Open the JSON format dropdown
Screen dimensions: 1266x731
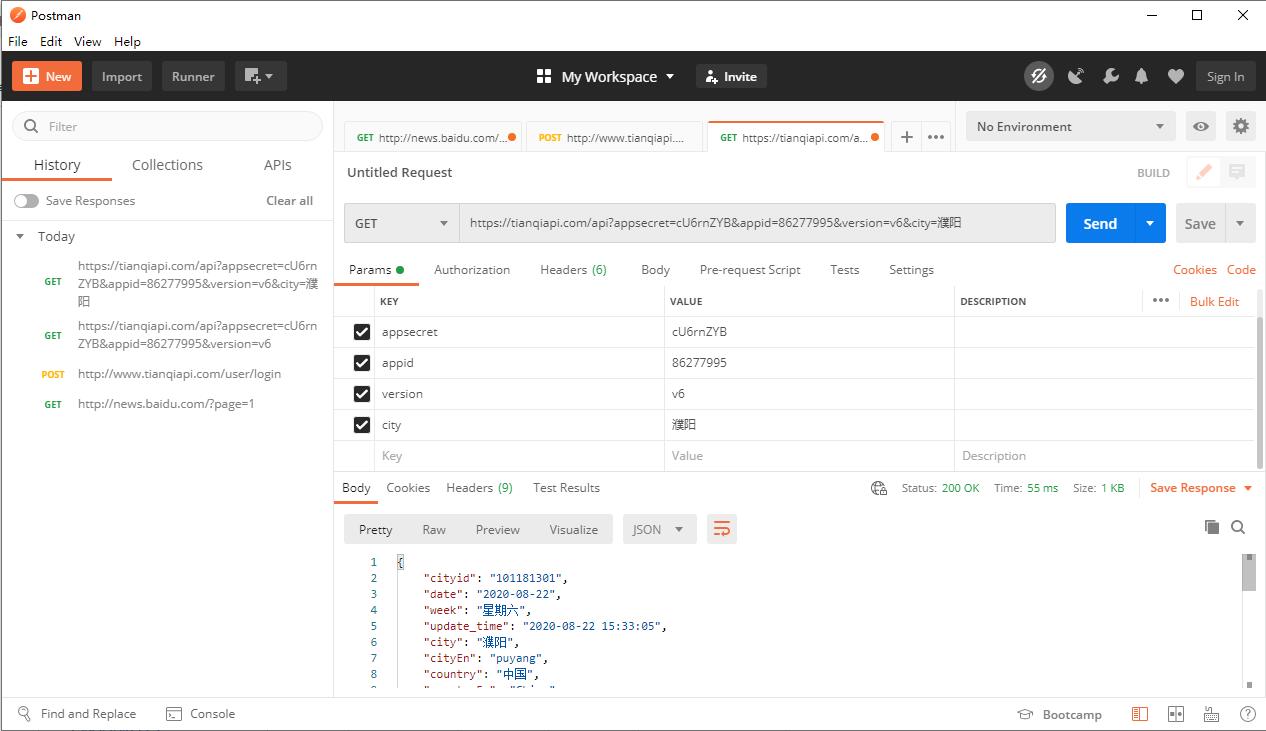(x=659, y=529)
